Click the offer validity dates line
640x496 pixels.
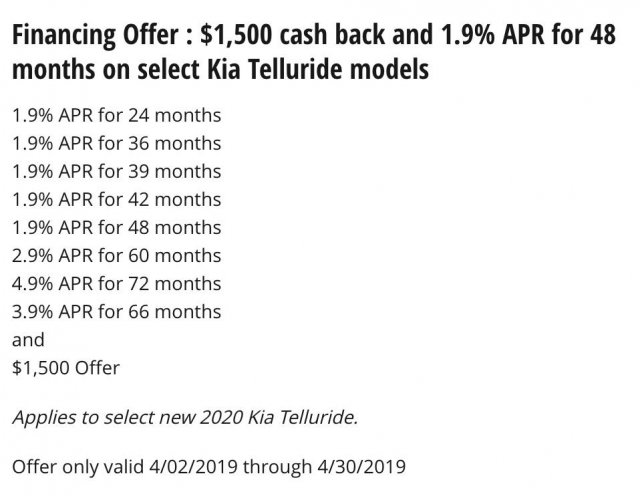pyautogui.click(x=209, y=467)
